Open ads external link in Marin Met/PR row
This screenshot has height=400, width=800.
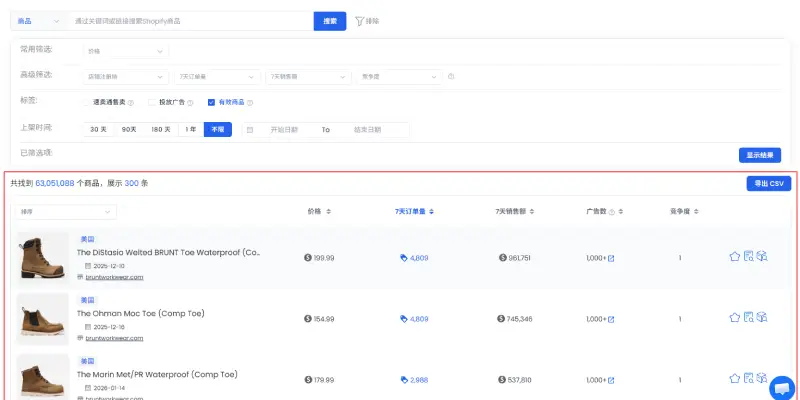611,381
